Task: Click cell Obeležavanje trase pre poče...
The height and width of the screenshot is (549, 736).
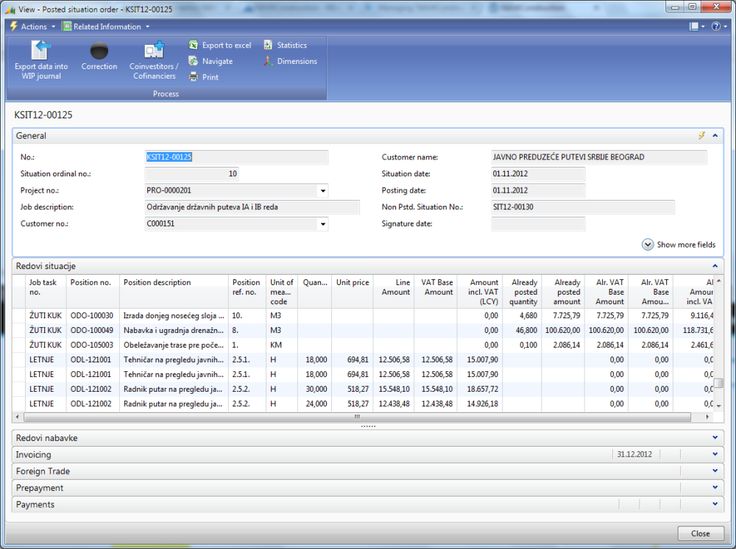Action: tap(174, 345)
